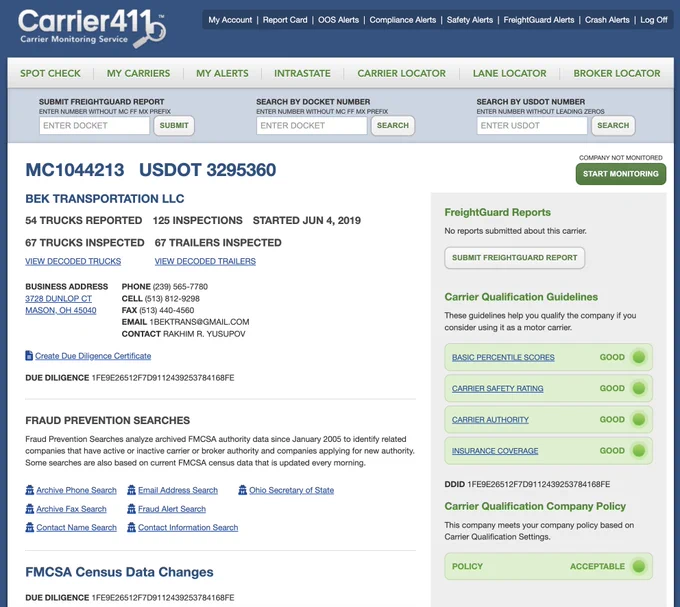
Task: Open Report Card in the top menu
Action: click(x=285, y=20)
